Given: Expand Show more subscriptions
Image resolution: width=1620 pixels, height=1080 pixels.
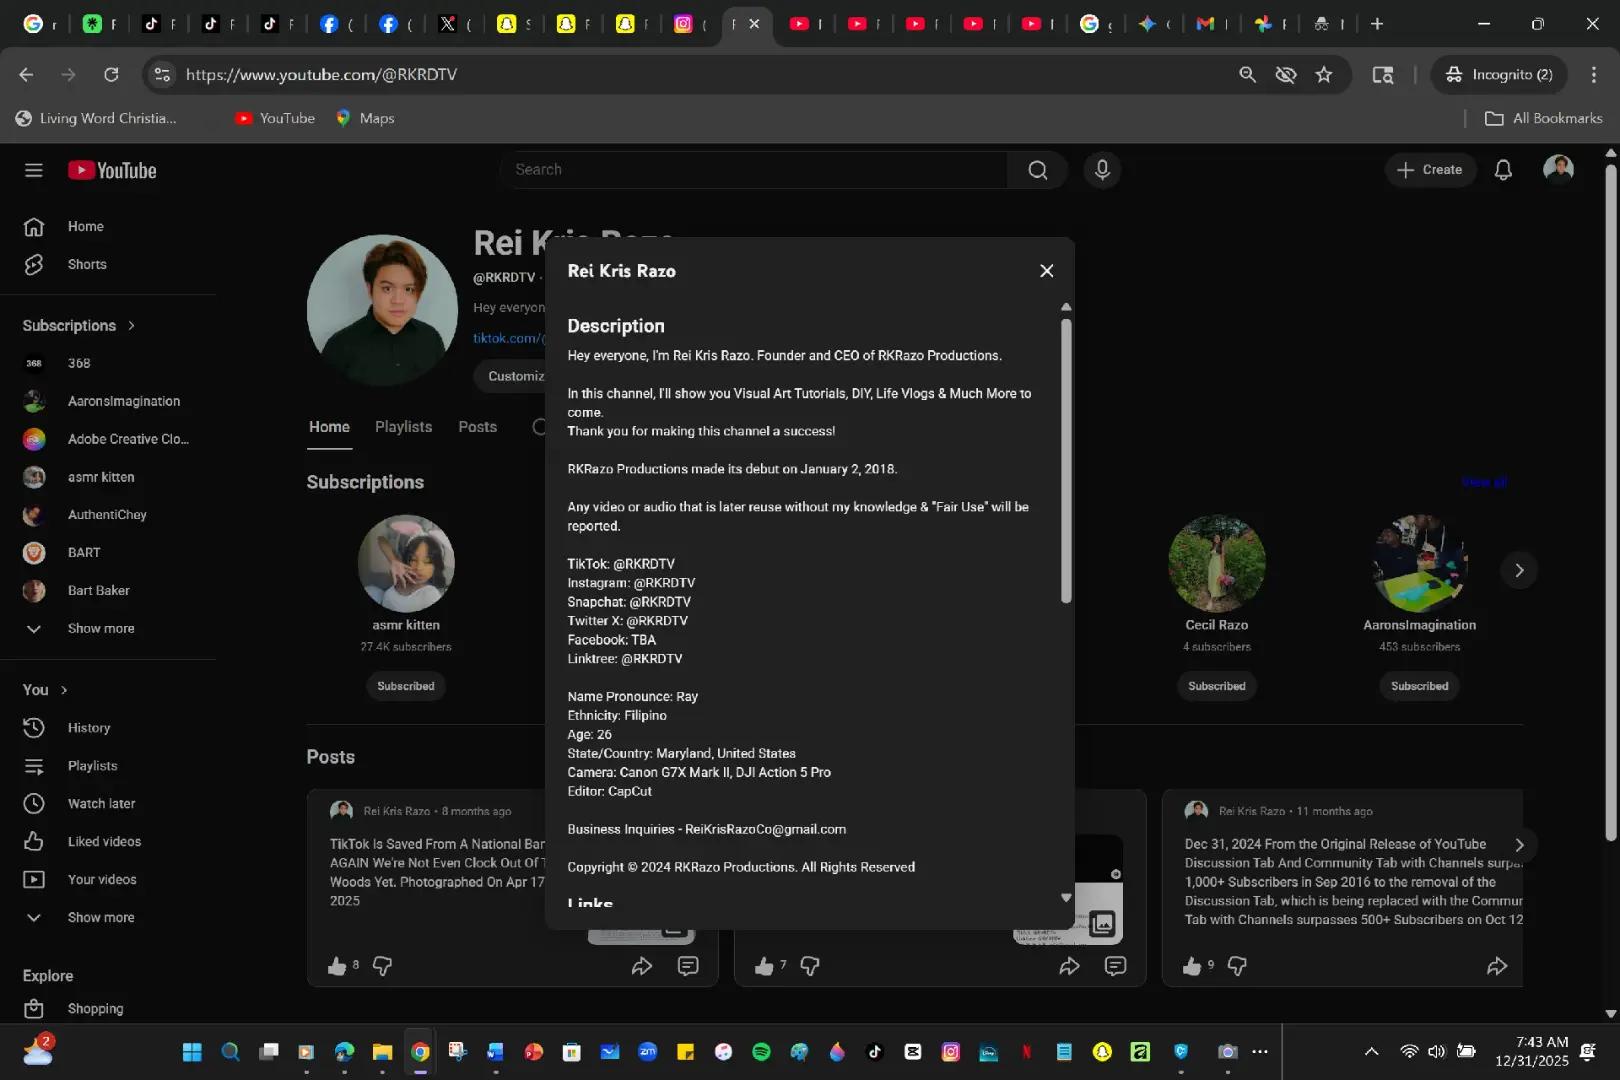Looking at the screenshot, I should (x=108, y=629).
